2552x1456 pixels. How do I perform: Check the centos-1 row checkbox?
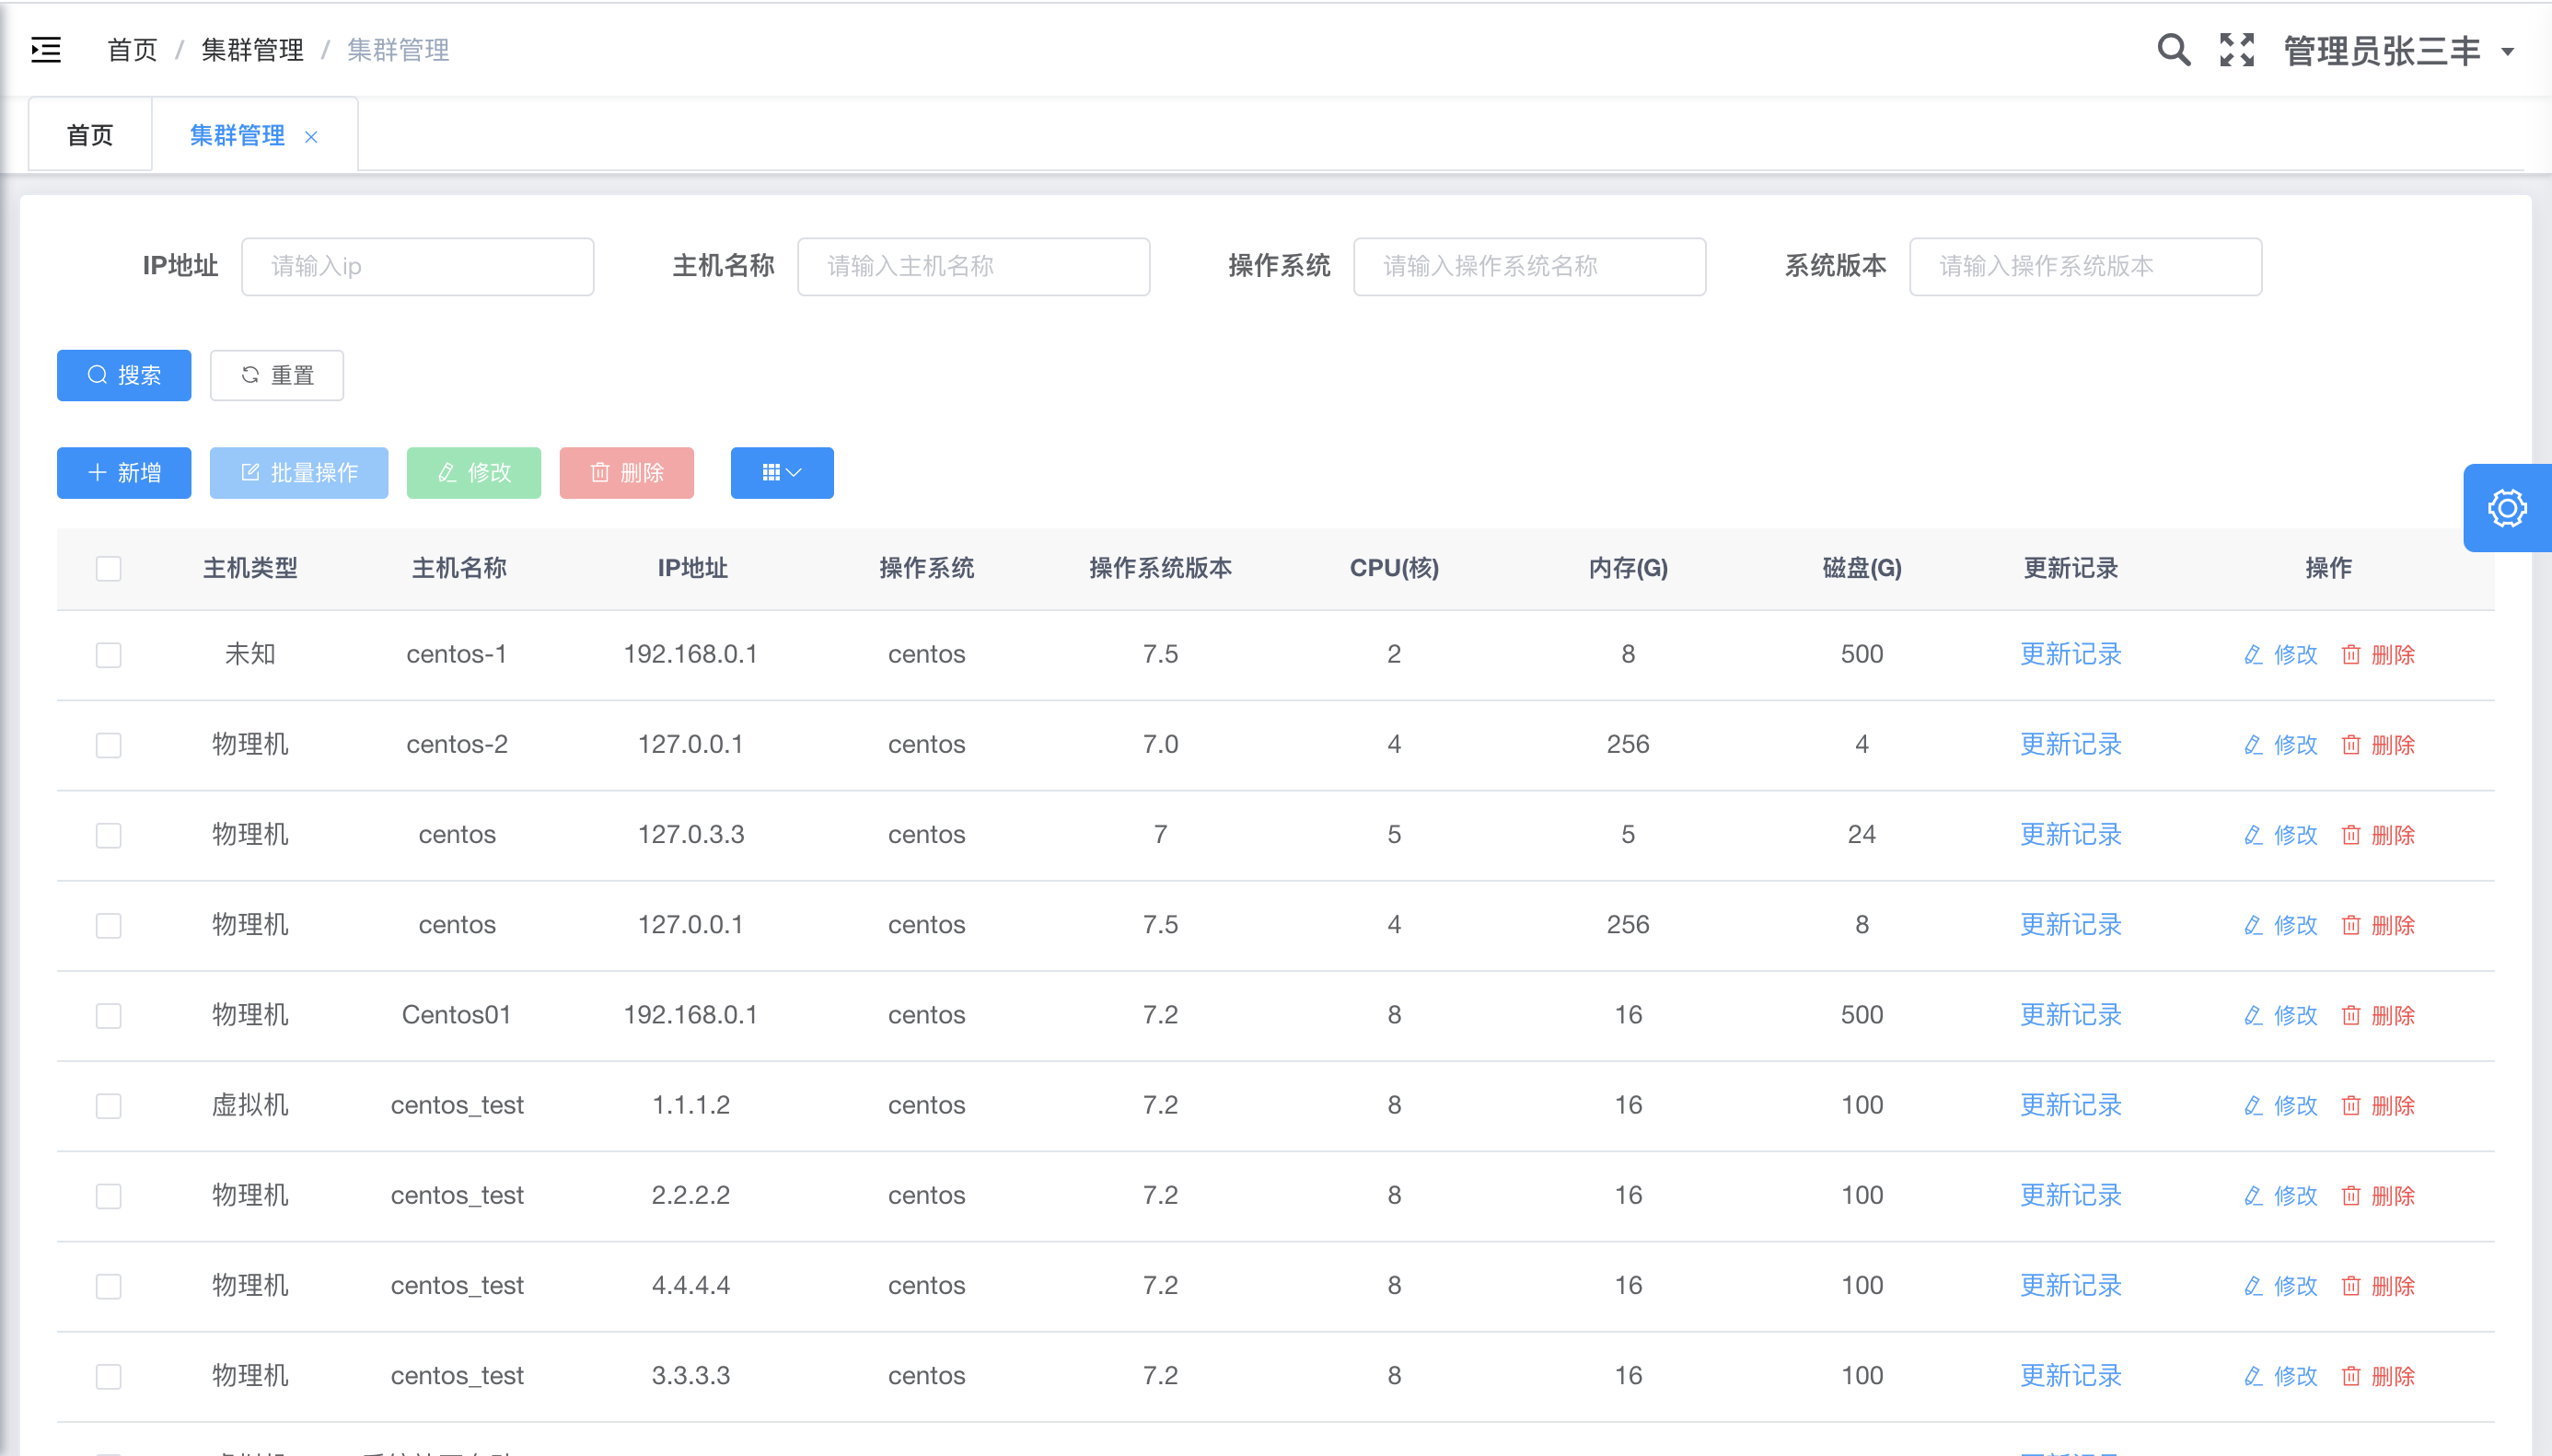(x=108, y=655)
